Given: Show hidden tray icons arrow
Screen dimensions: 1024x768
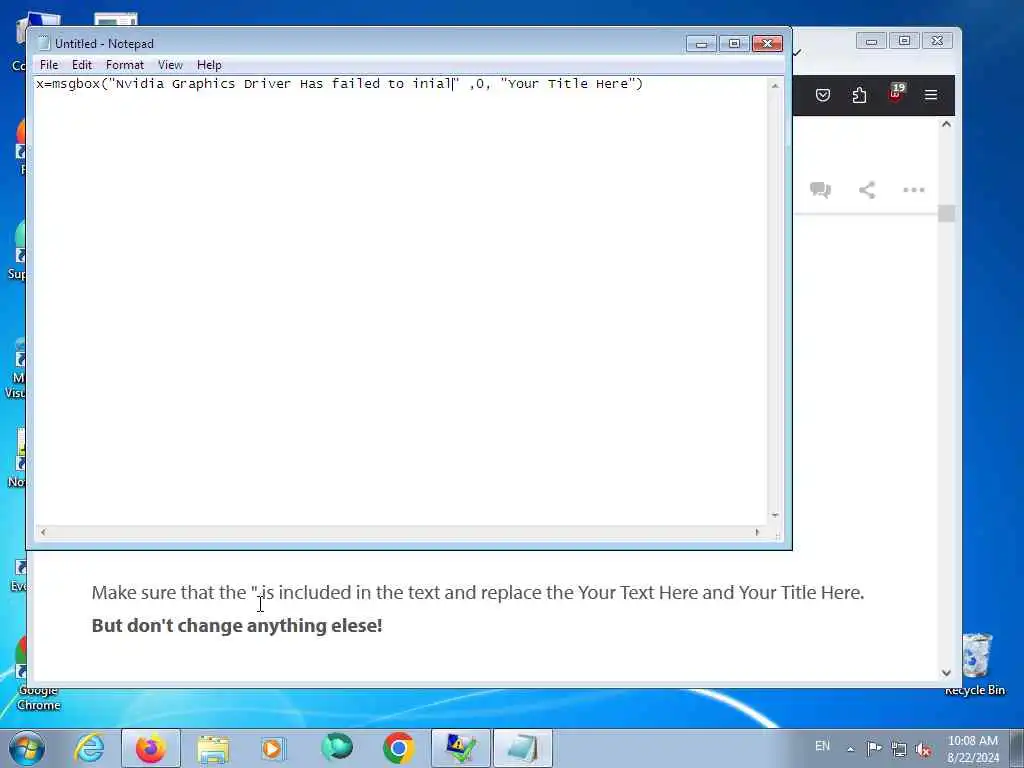Looking at the screenshot, I should click(x=850, y=749).
